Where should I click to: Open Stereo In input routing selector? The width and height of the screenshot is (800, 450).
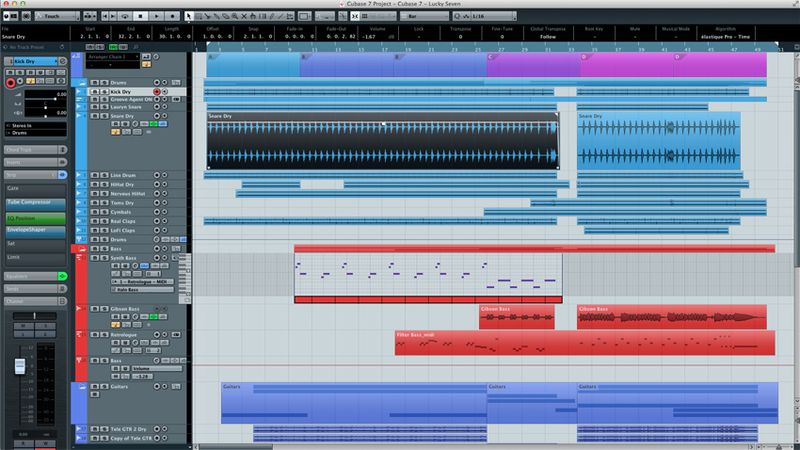(36, 126)
